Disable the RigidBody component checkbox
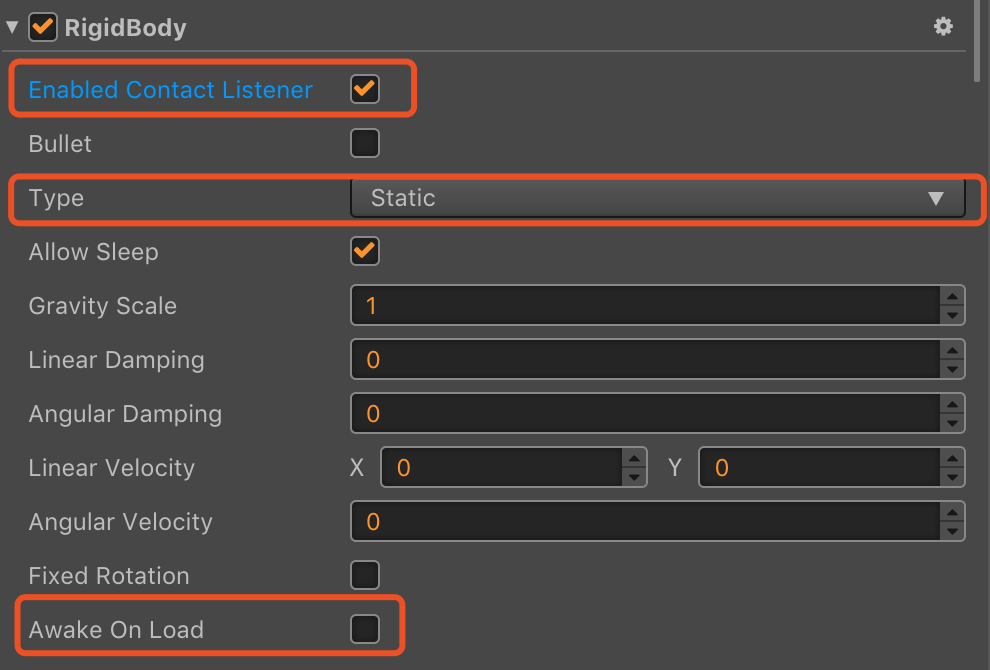Image resolution: width=990 pixels, height=670 pixels. (43, 27)
